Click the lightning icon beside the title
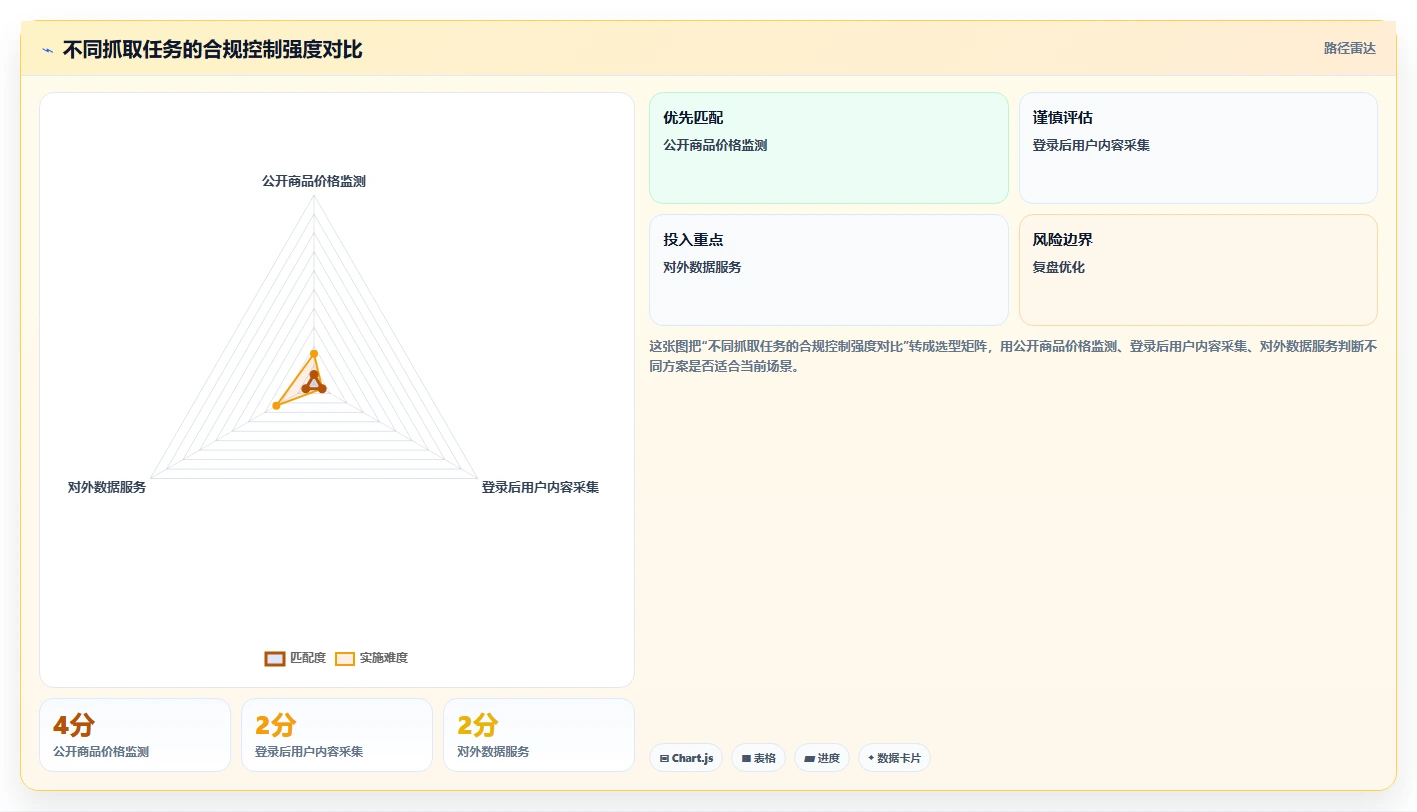Image resolution: width=1417 pixels, height=812 pixels. [47, 50]
